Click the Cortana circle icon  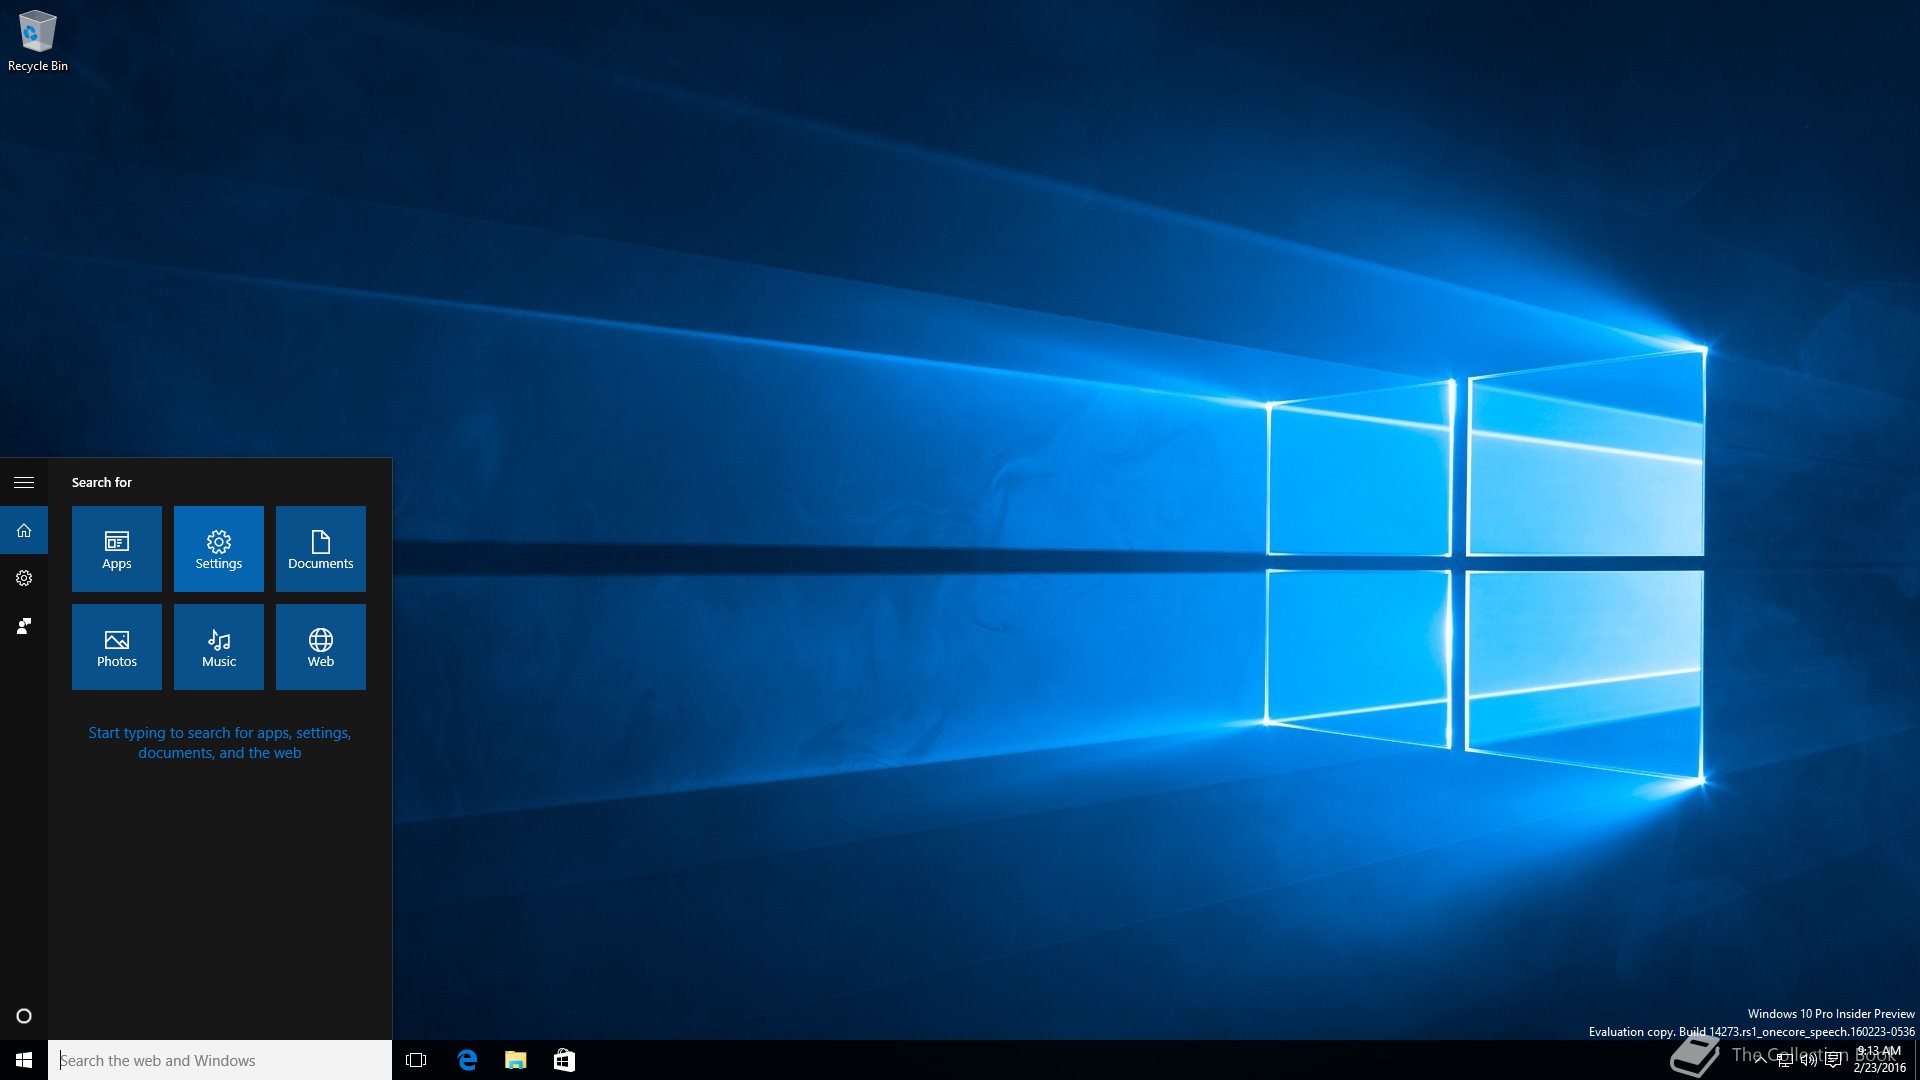coord(24,1016)
